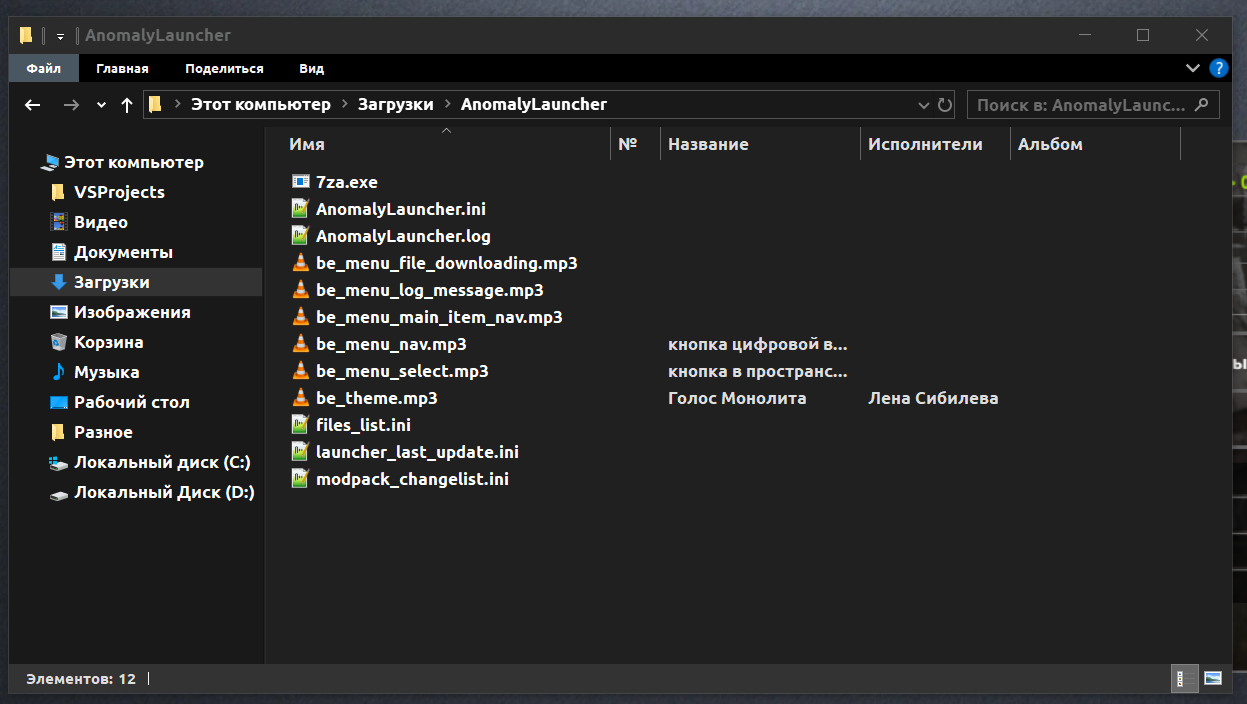
Task: Expand the ribbon with chevron
Action: (x=1193, y=68)
